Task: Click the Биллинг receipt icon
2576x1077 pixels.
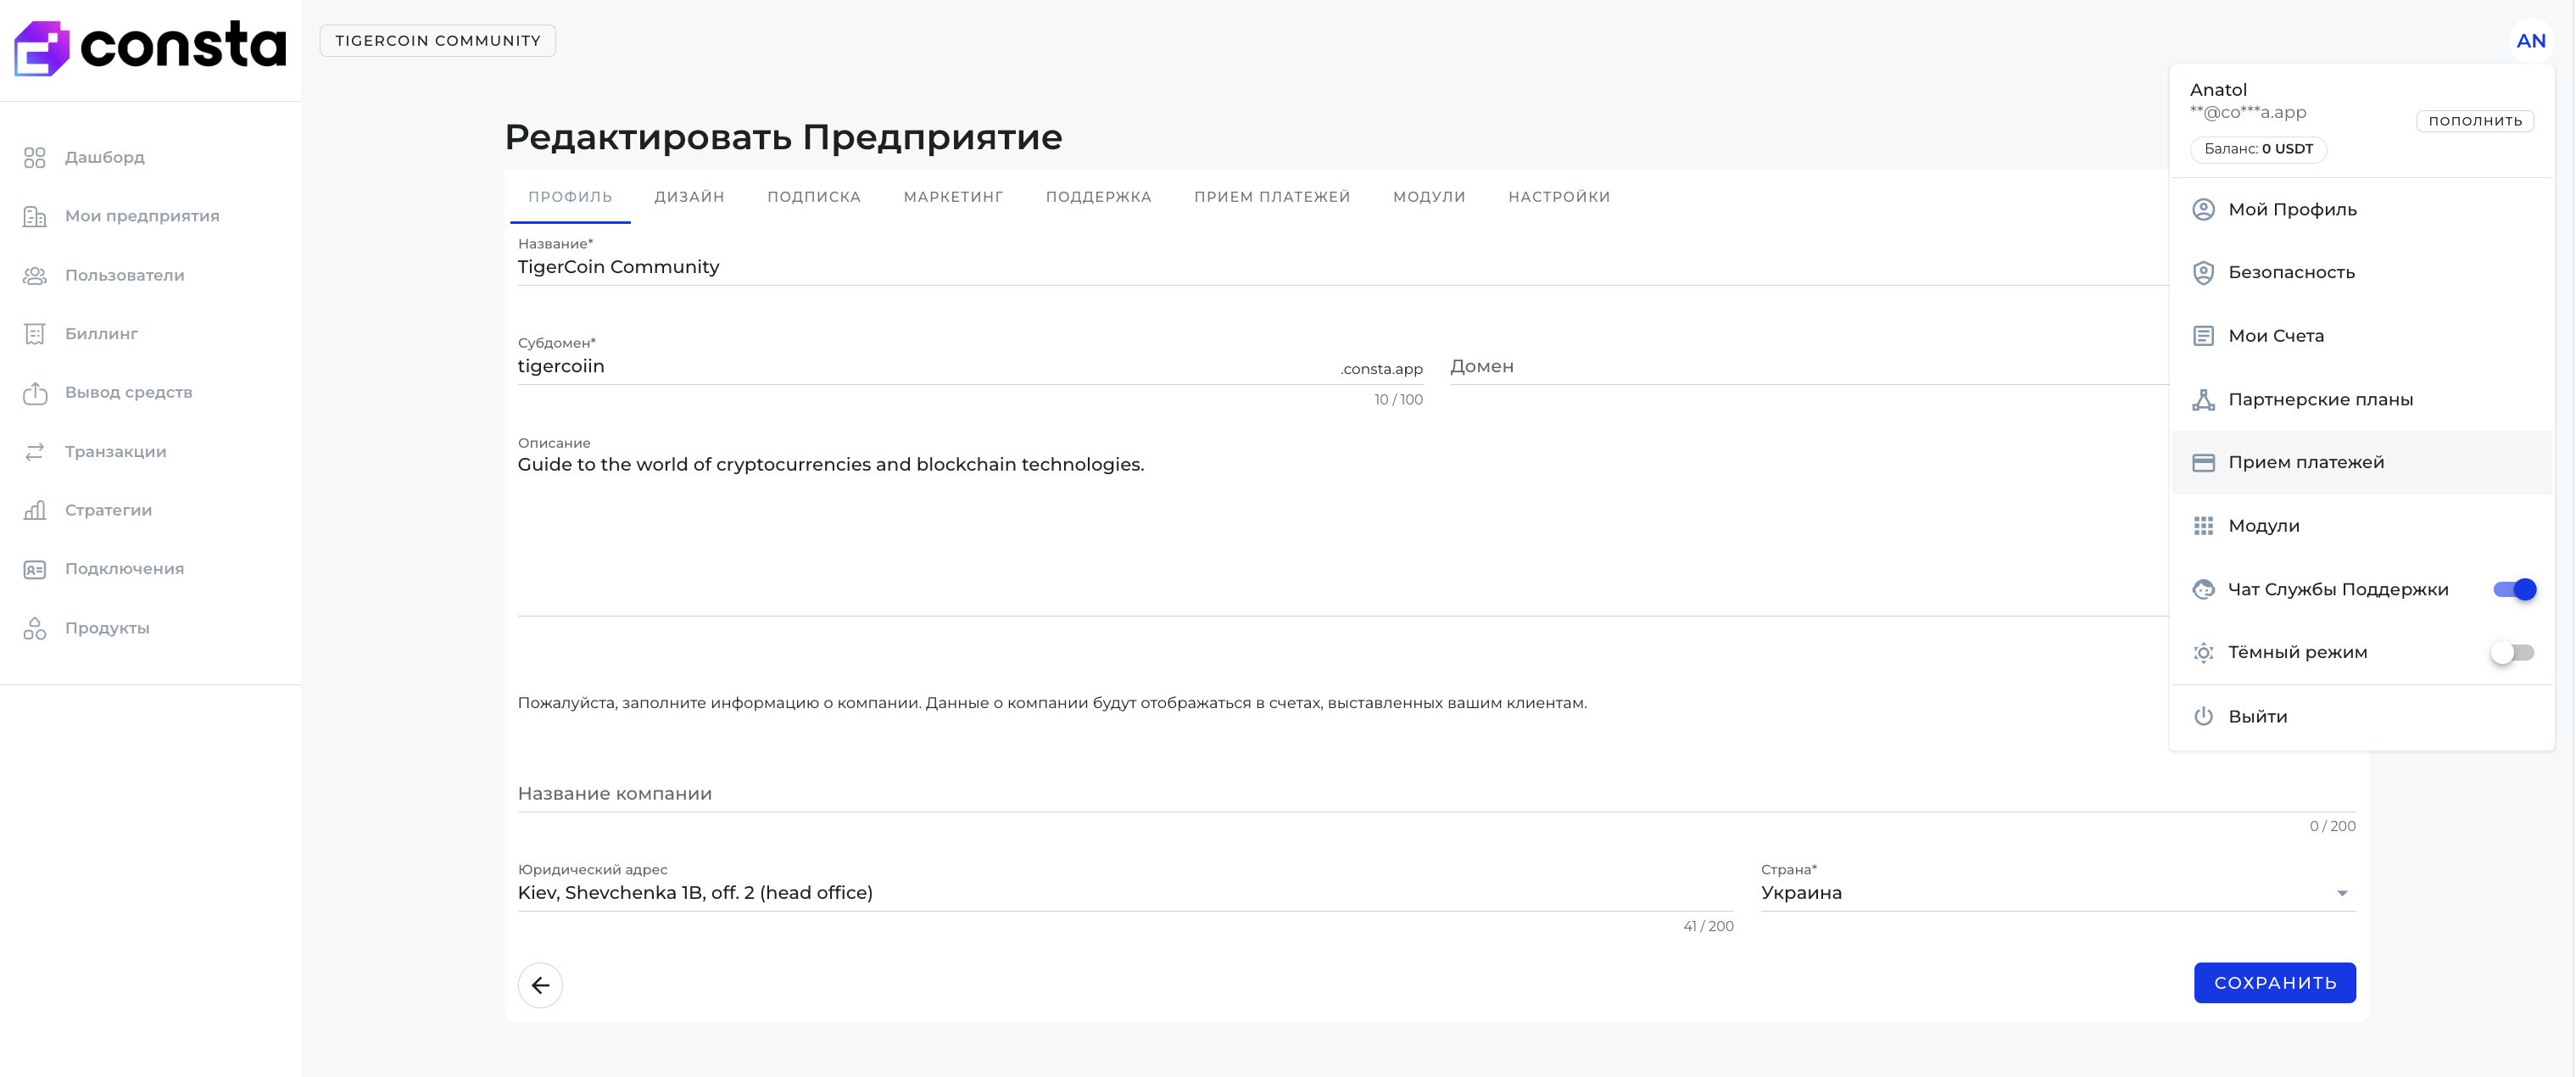Action: (35, 334)
